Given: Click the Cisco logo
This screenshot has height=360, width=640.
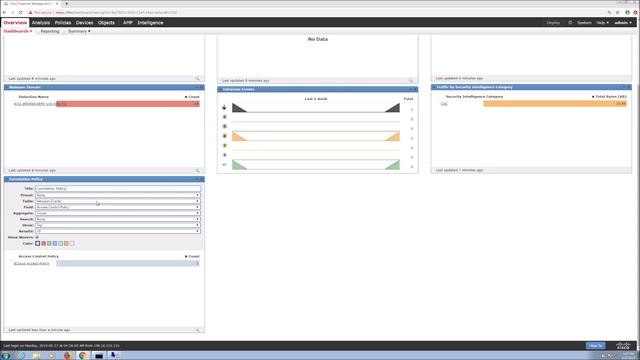Looking at the screenshot, I should point(623,346).
